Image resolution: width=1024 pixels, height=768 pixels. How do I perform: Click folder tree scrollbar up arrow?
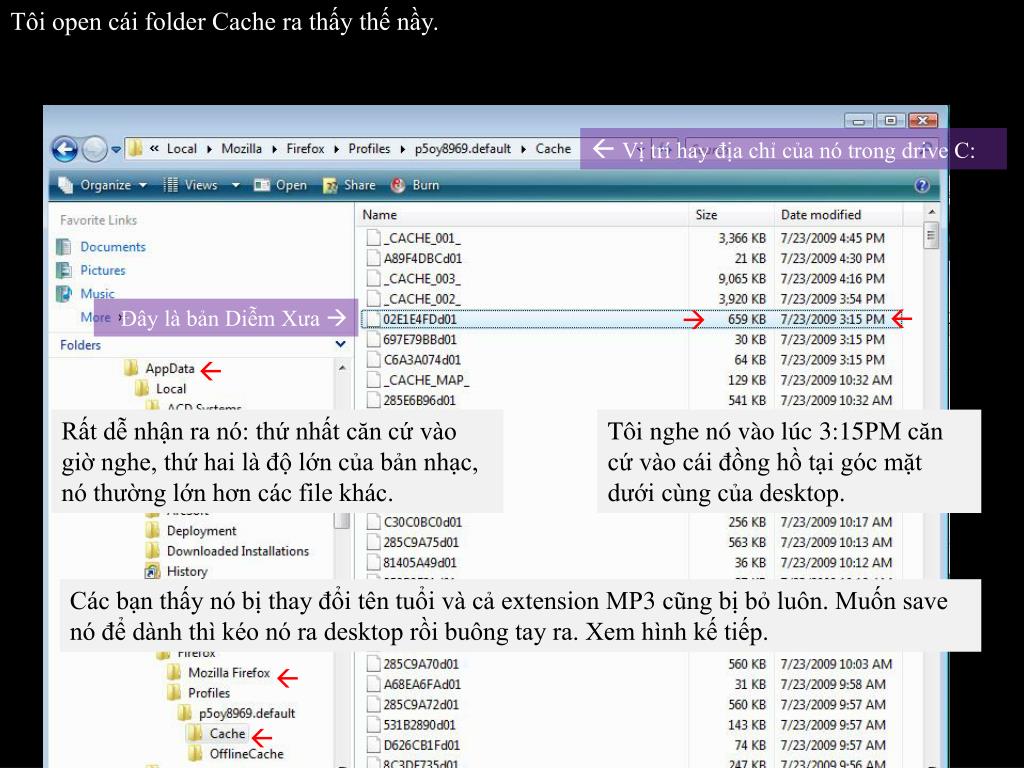pyautogui.click(x=342, y=368)
